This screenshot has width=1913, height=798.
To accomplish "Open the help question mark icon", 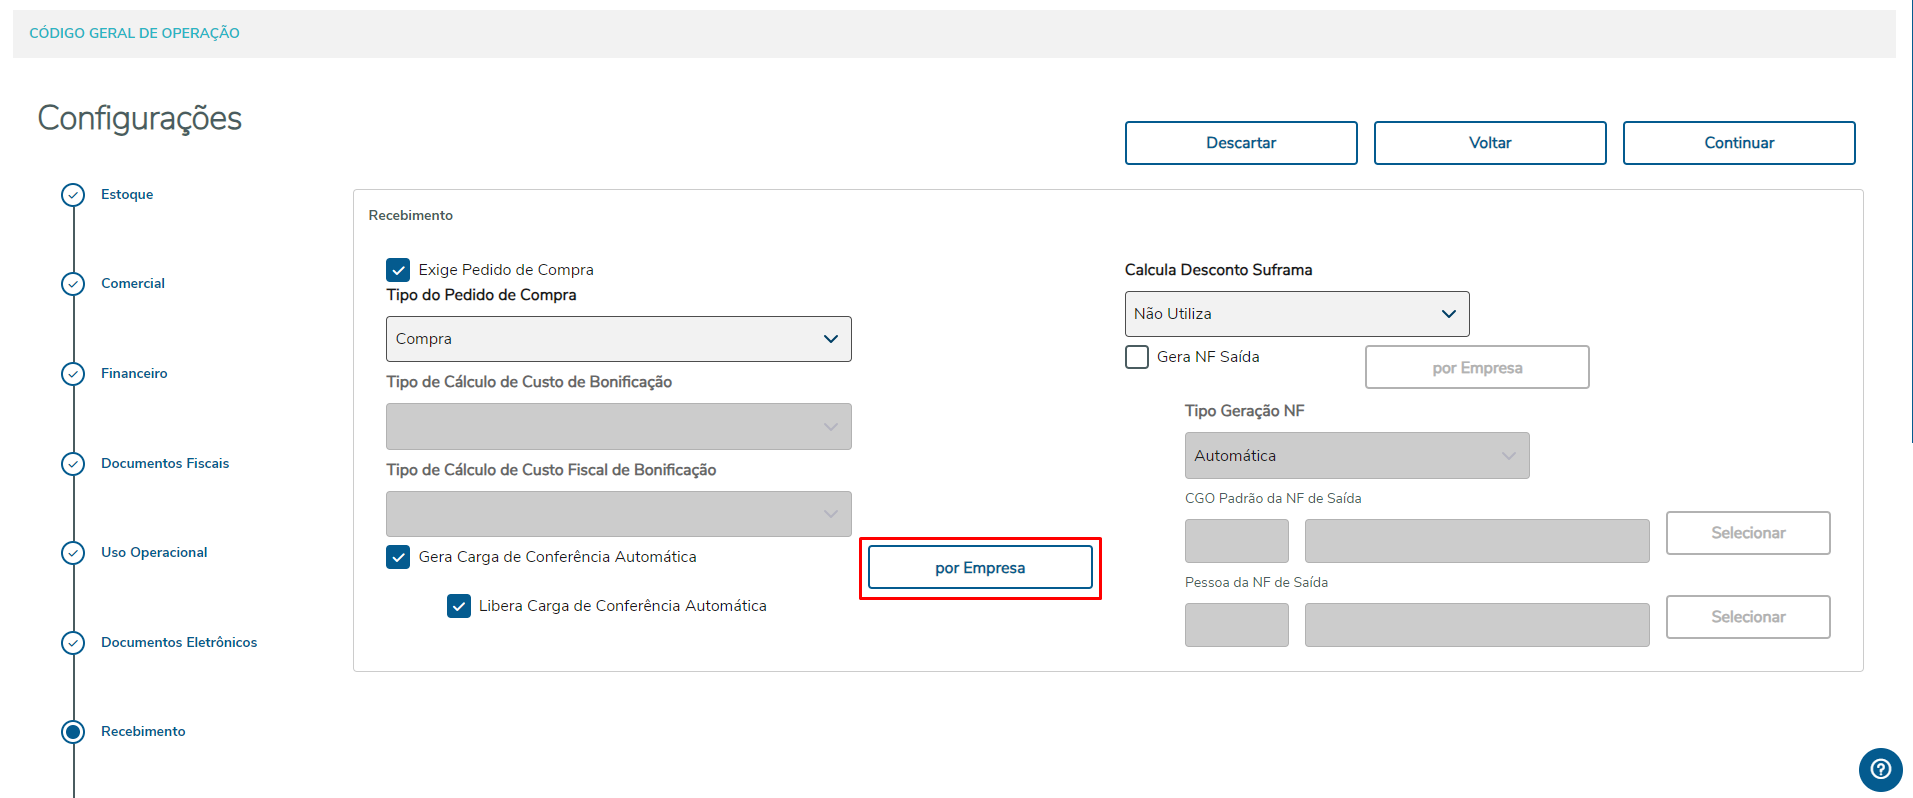I will point(1880,769).
